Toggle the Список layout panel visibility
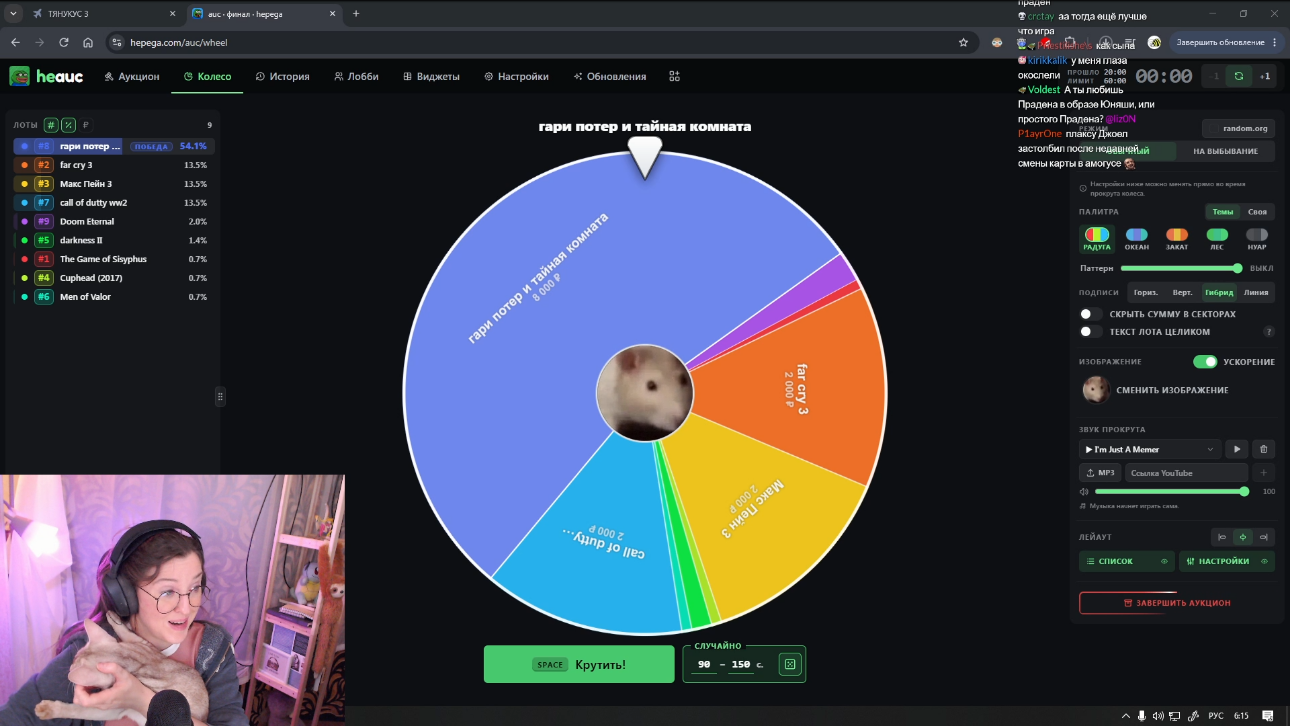 1127,562
